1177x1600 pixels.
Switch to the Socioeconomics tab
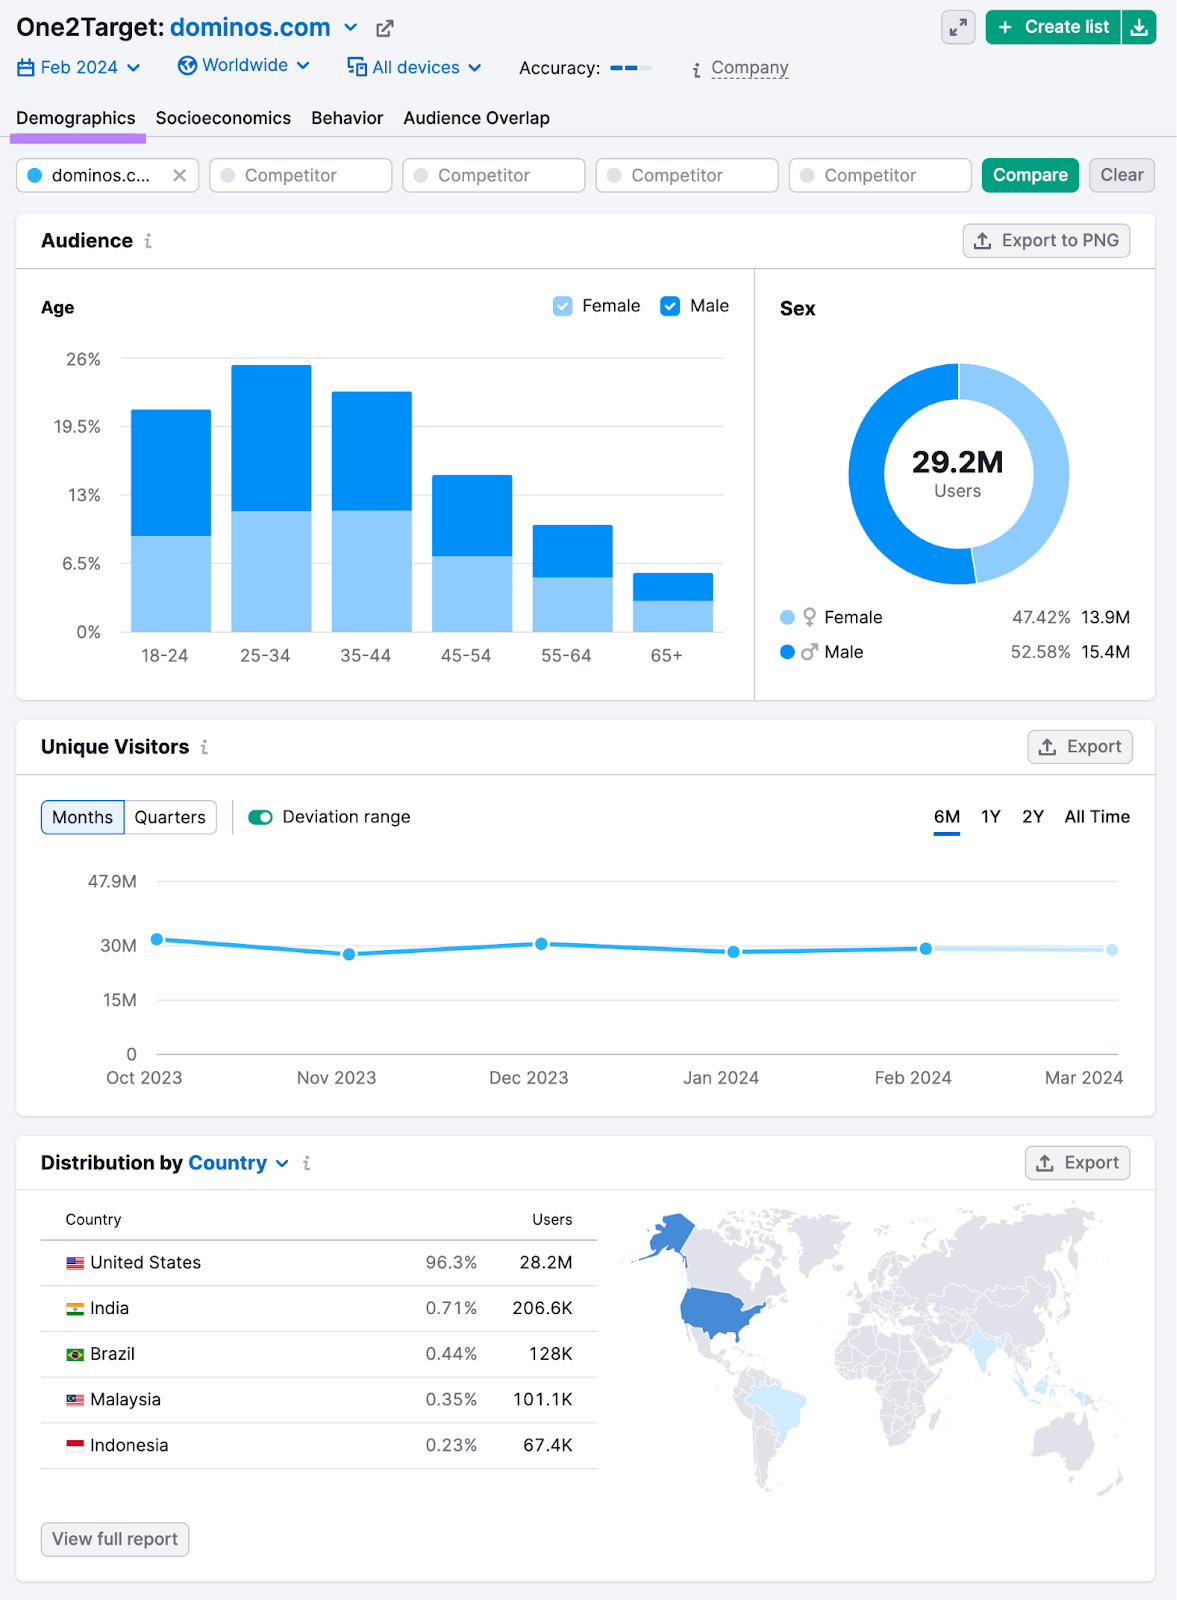(223, 118)
